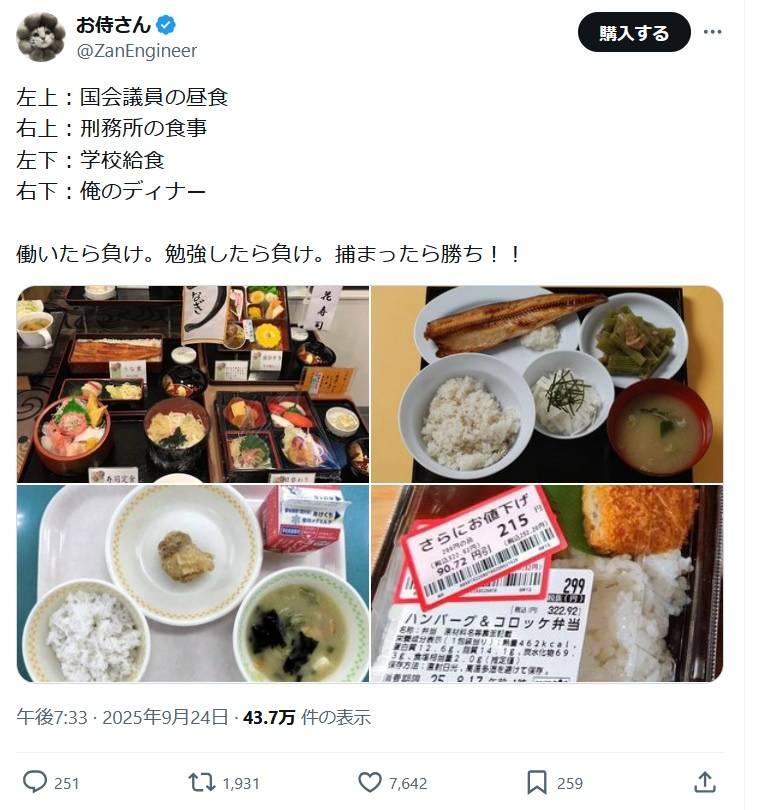
Task: Open the Diet members' lunch photo
Action: point(193,384)
